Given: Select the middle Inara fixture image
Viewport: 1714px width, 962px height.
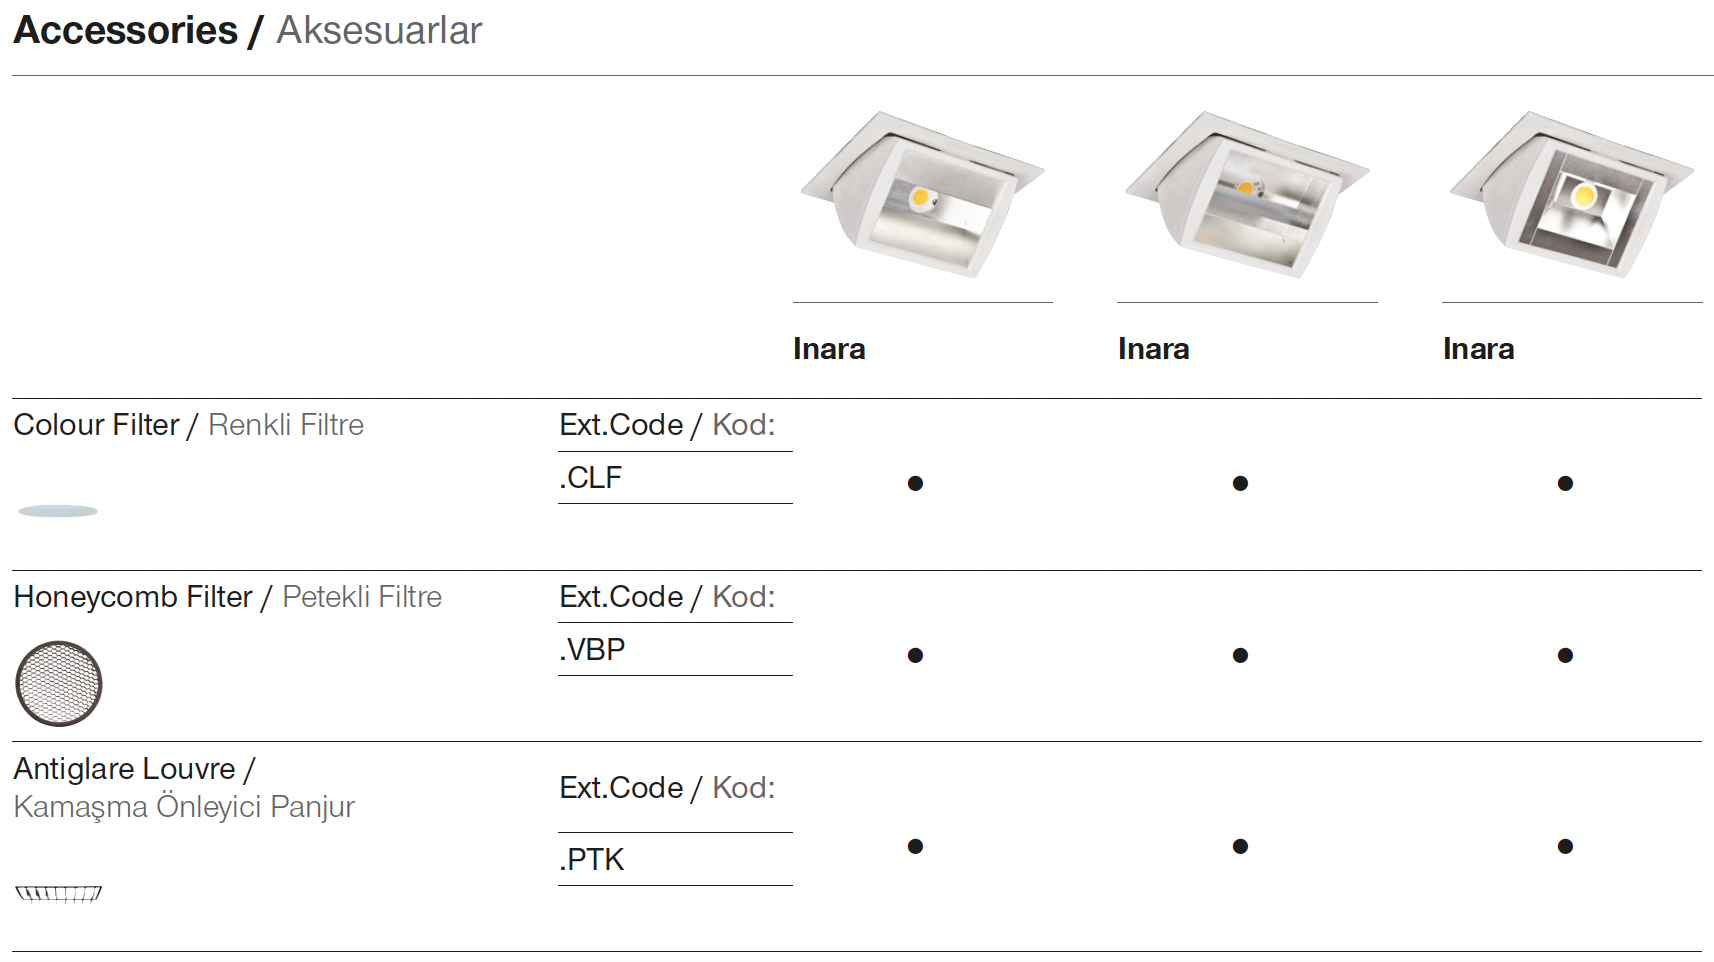Looking at the screenshot, I should tap(1246, 195).
